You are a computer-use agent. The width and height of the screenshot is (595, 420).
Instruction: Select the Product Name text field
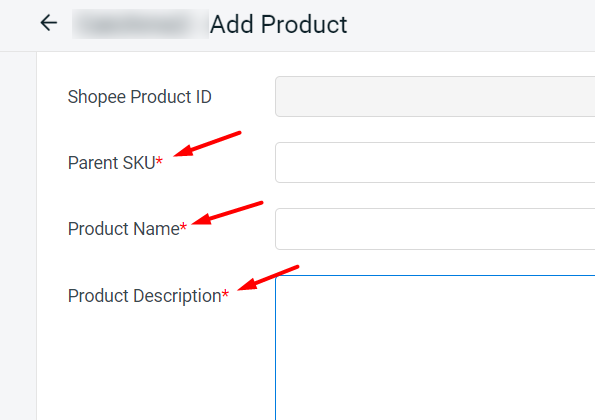(435, 229)
